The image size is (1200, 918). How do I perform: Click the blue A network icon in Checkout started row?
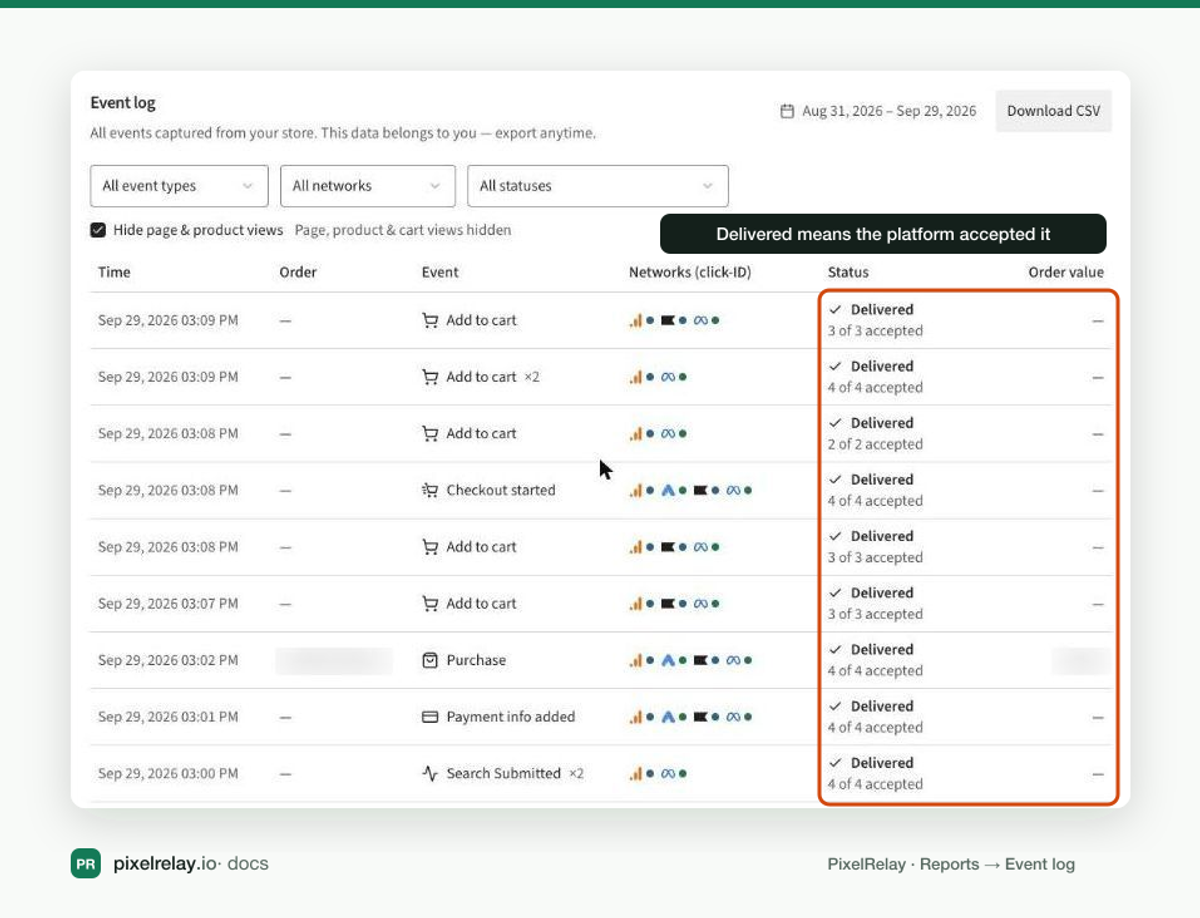[x=669, y=491]
